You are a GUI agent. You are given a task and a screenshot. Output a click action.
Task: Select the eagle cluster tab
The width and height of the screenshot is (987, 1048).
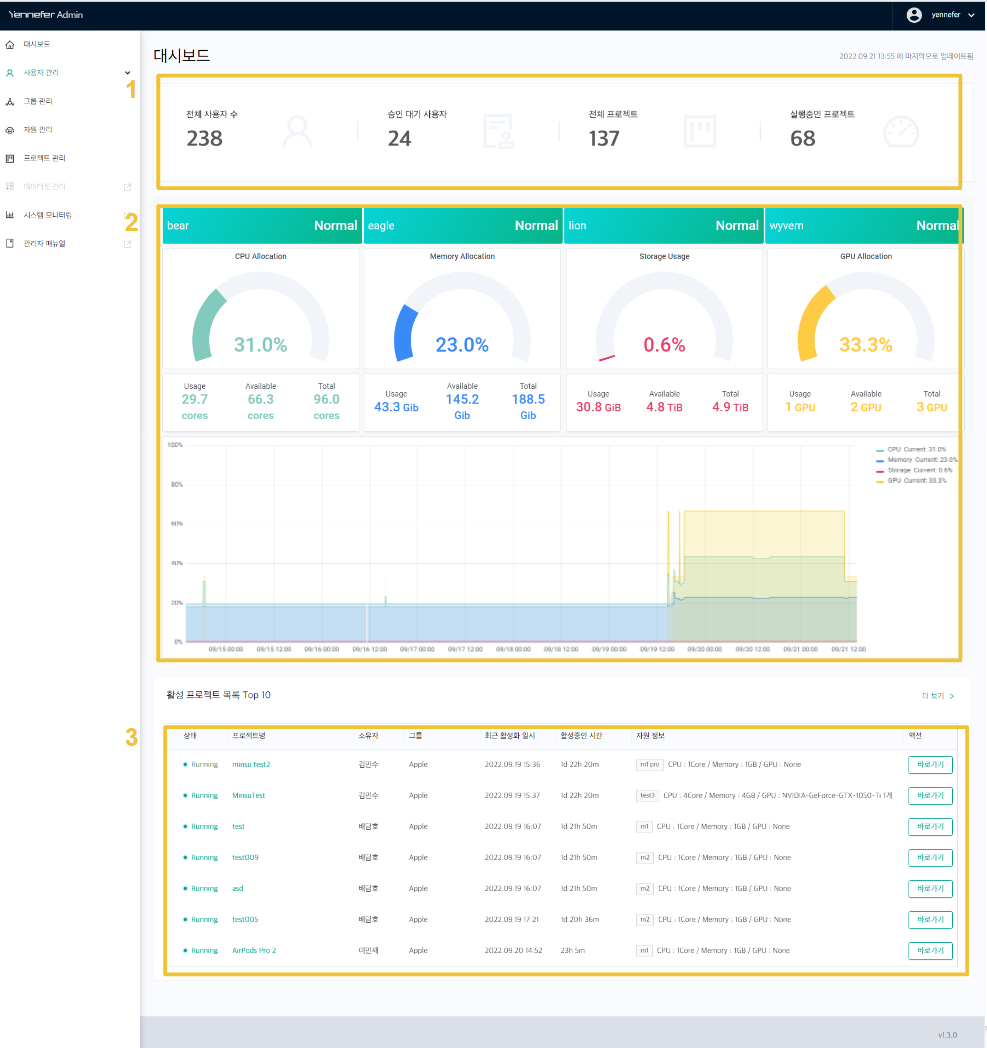pos(462,225)
